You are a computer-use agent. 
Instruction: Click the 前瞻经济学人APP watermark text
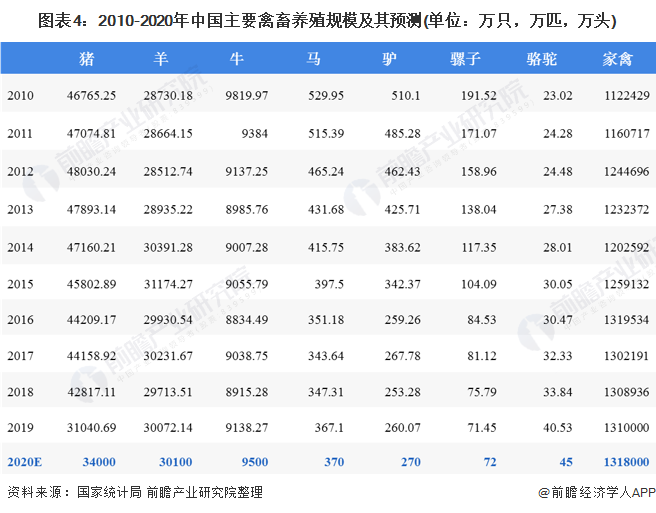tap(596, 491)
